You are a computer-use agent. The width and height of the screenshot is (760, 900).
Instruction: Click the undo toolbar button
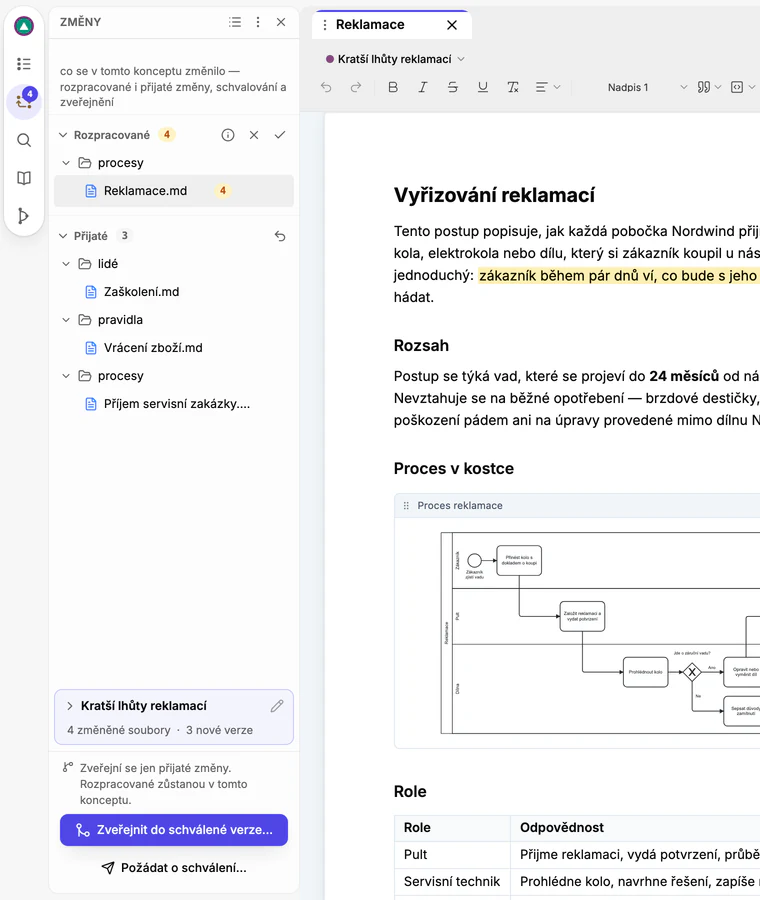tap(326, 87)
